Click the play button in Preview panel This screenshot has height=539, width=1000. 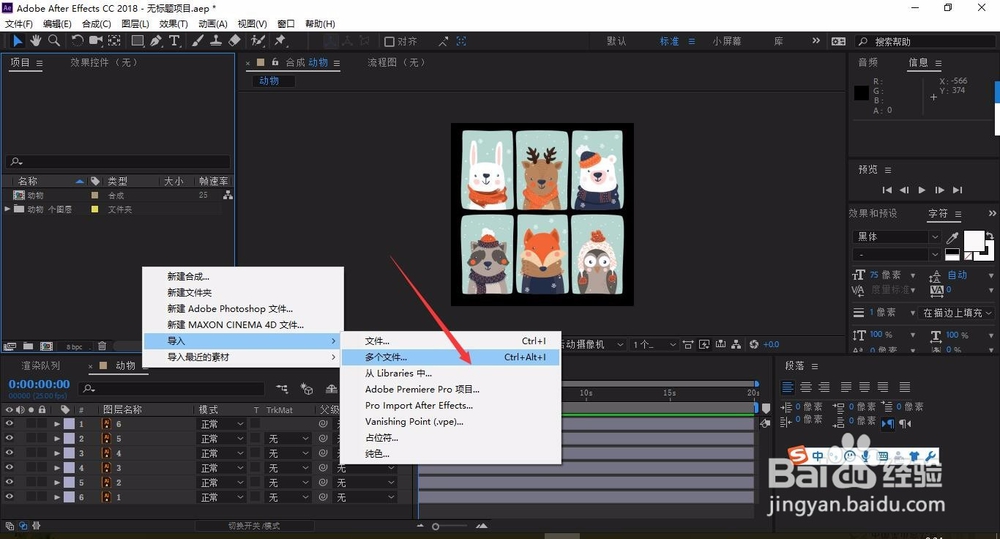coord(922,190)
